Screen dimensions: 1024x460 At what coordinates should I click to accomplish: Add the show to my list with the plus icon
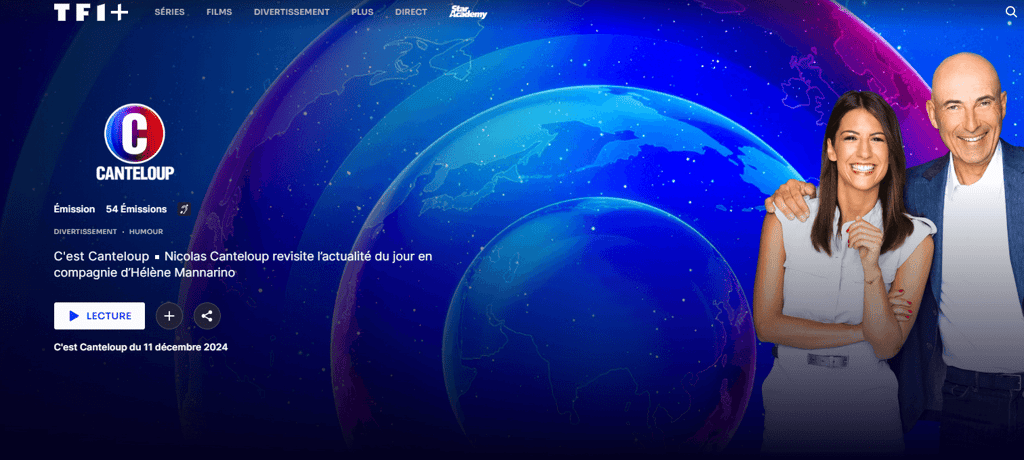point(169,316)
